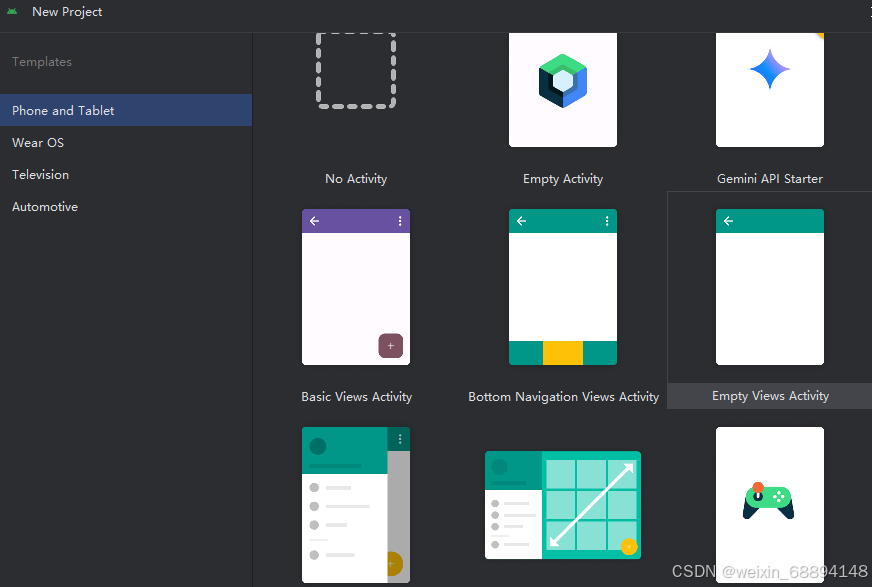This screenshot has width=872, height=587.
Task: Choose the Automotive templates category
Action: (x=126, y=207)
